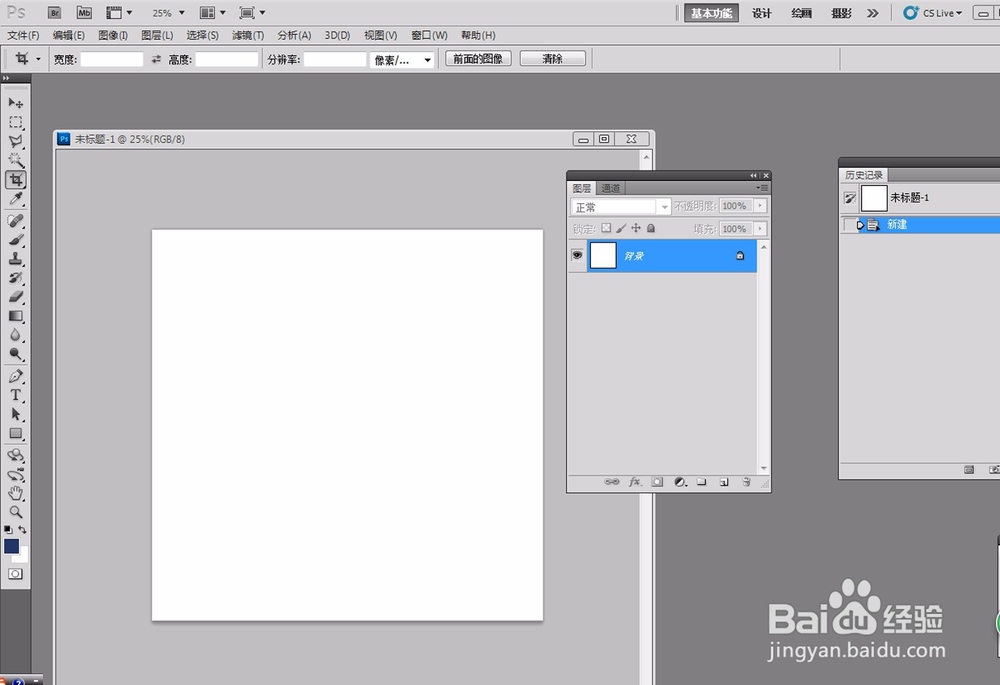Show more workspaces chevron
1000x685 pixels.
point(872,13)
